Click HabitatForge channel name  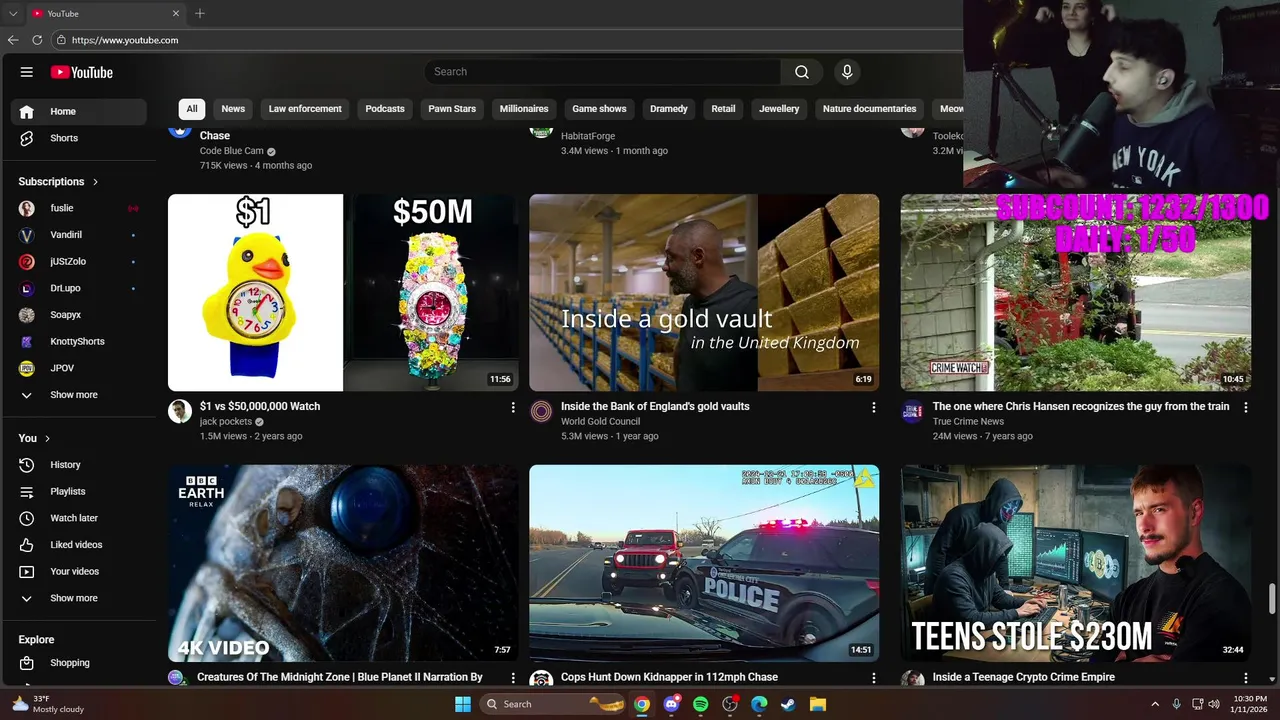pos(588,136)
